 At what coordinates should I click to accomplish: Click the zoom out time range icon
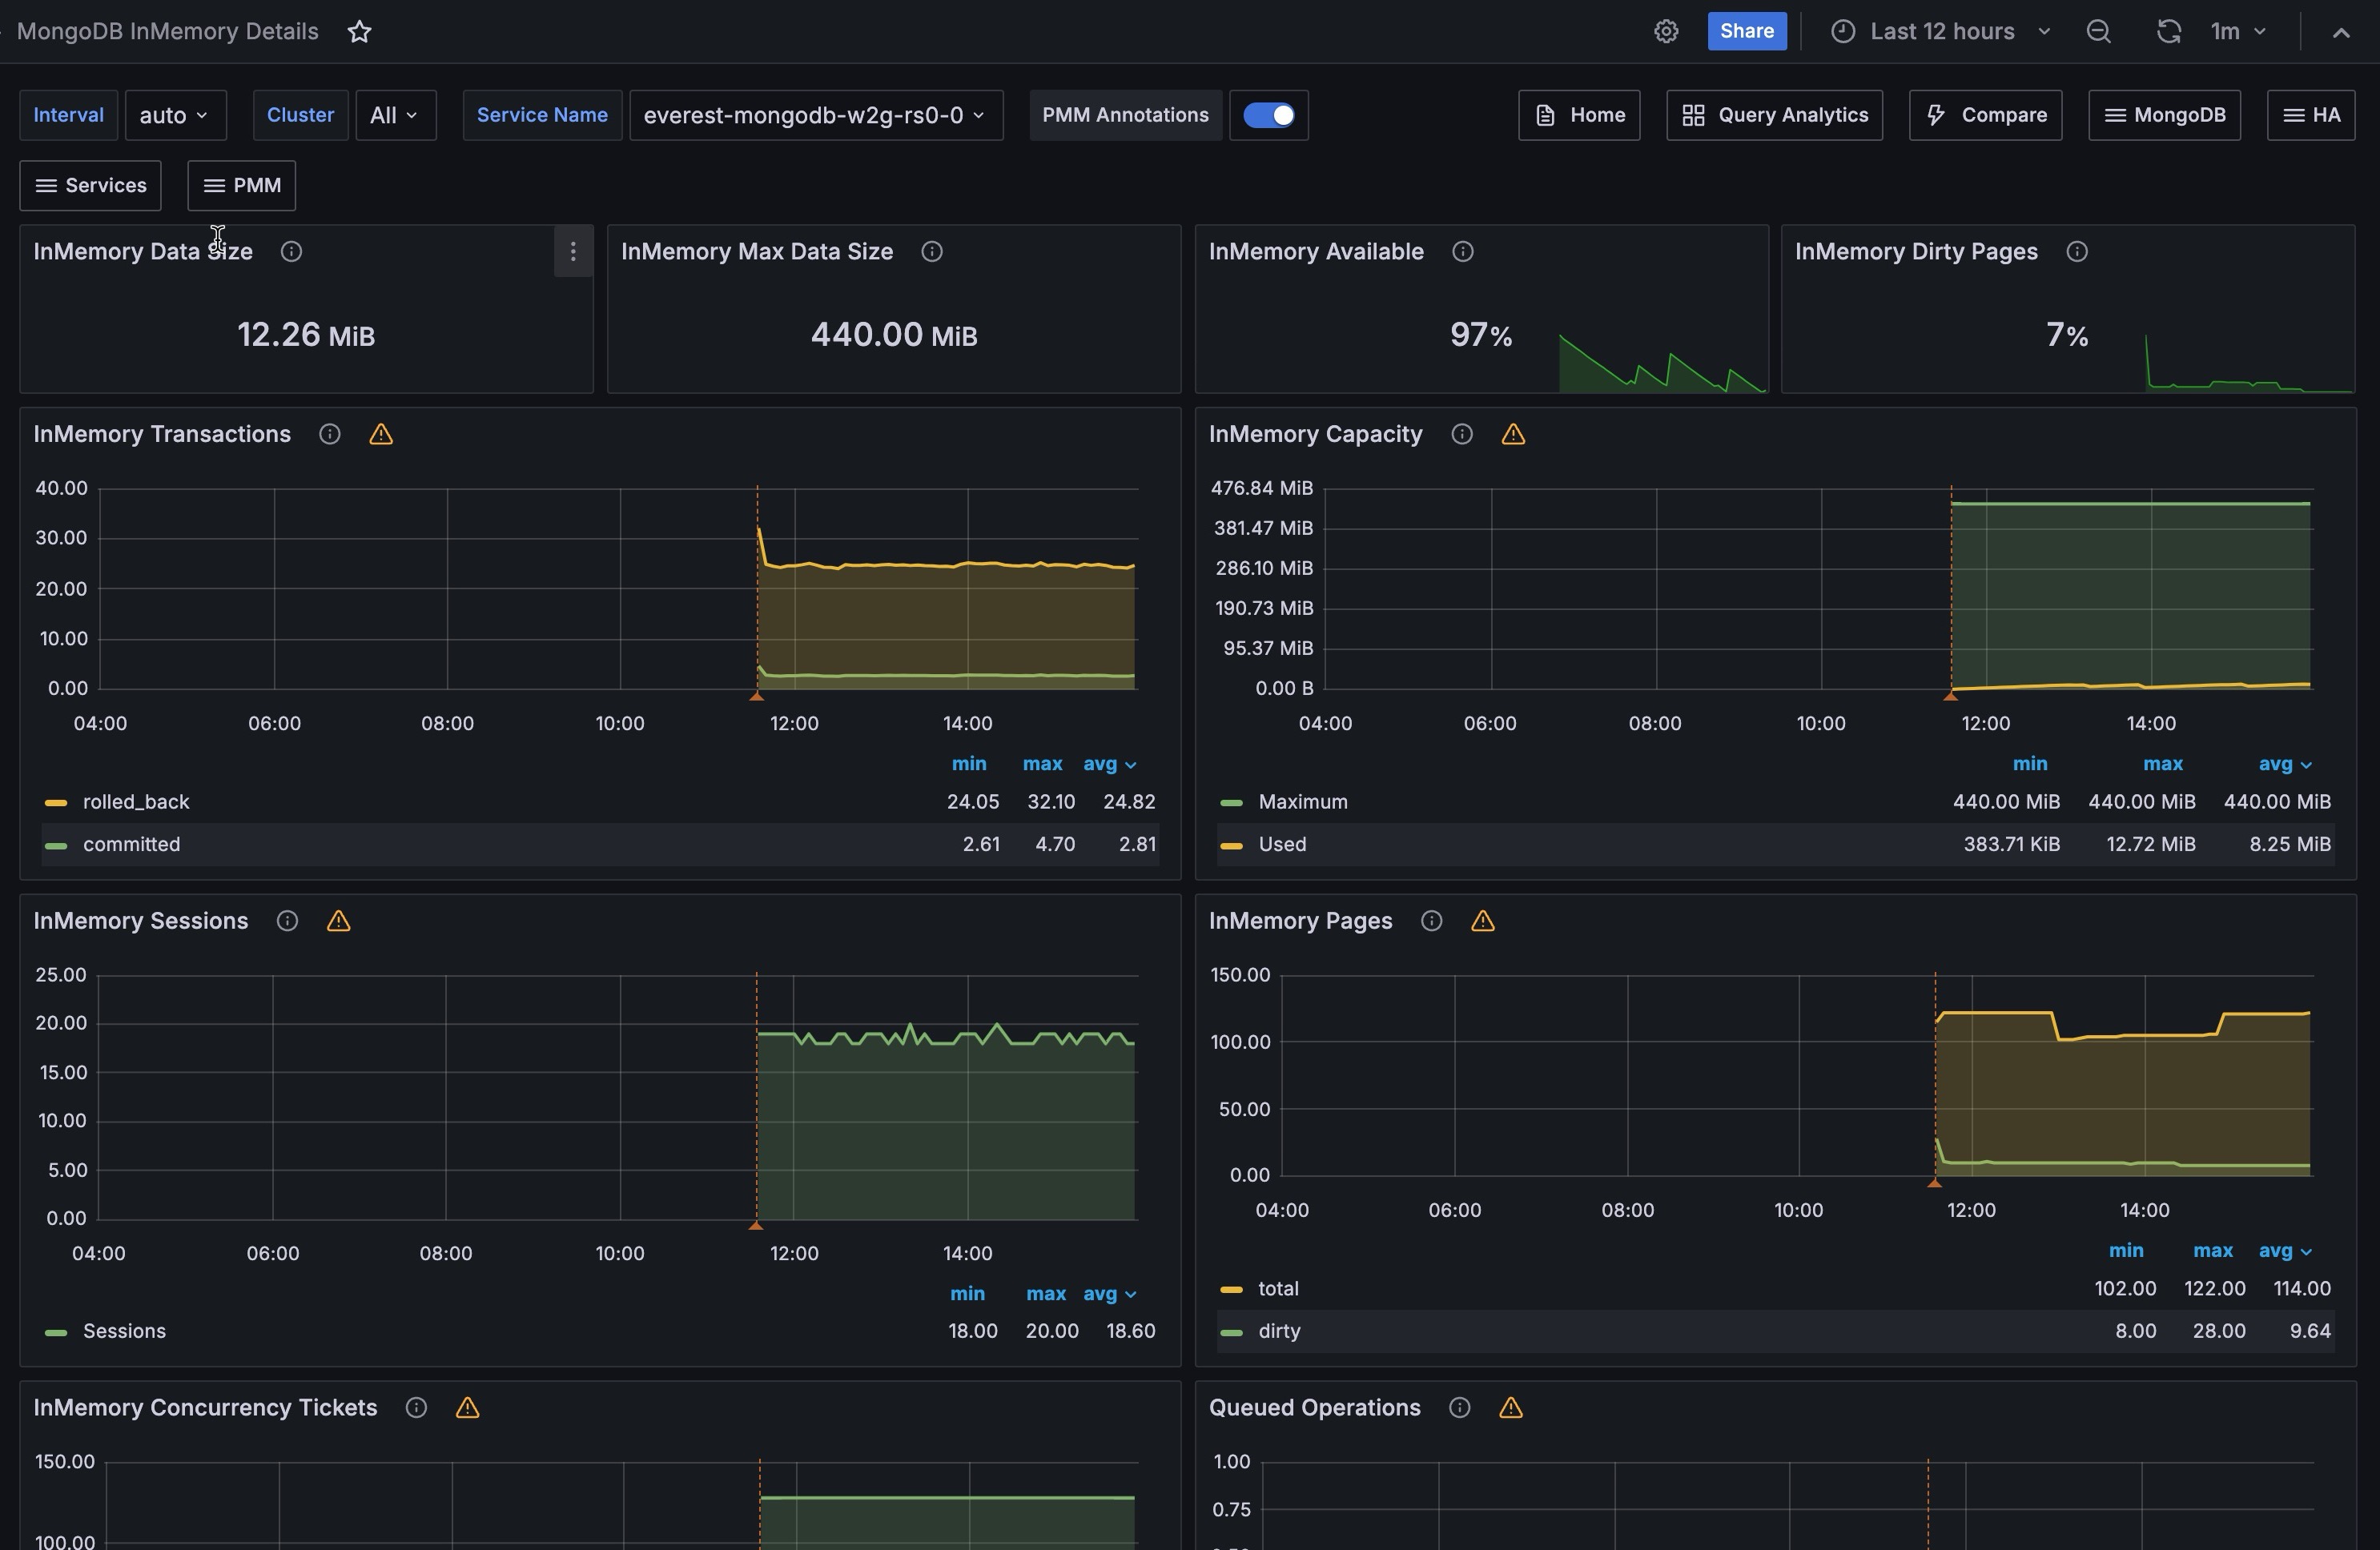pyautogui.click(x=2098, y=32)
